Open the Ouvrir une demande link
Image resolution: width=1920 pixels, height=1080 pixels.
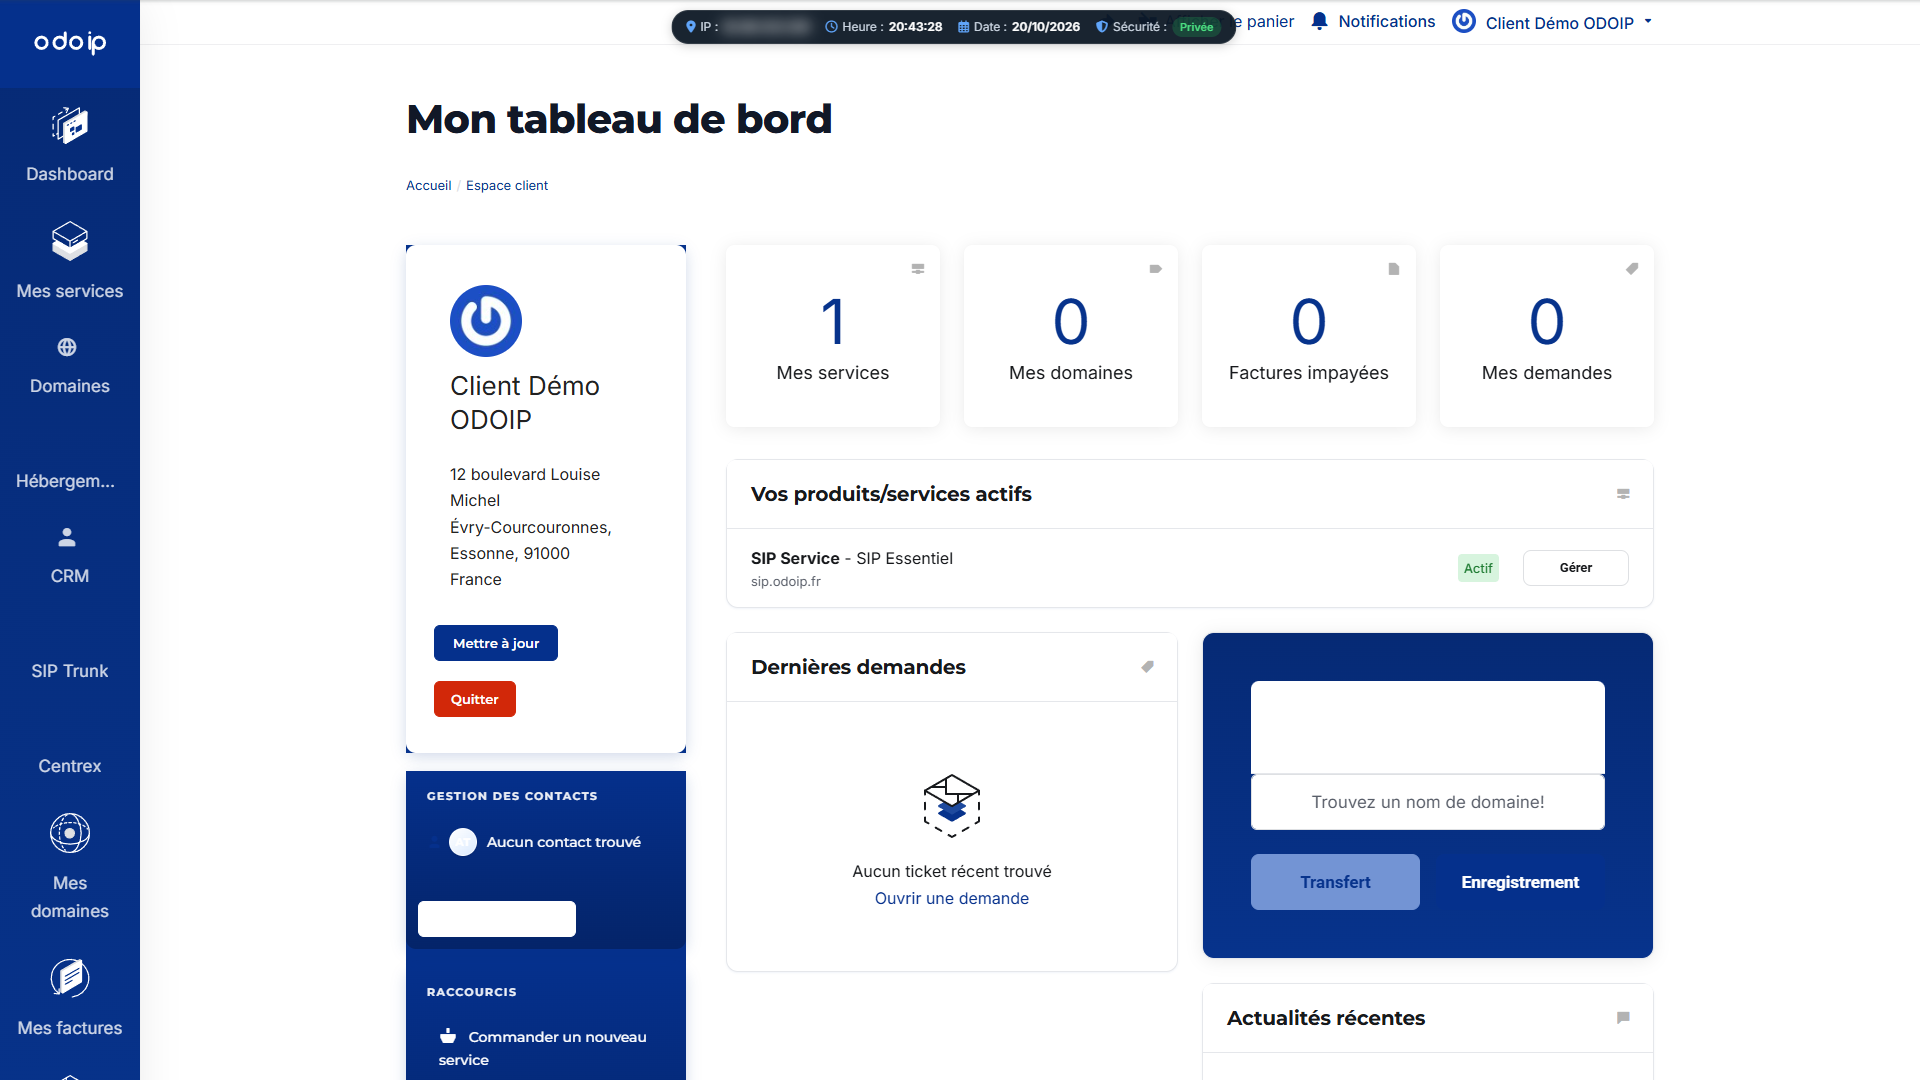tap(952, 898)
